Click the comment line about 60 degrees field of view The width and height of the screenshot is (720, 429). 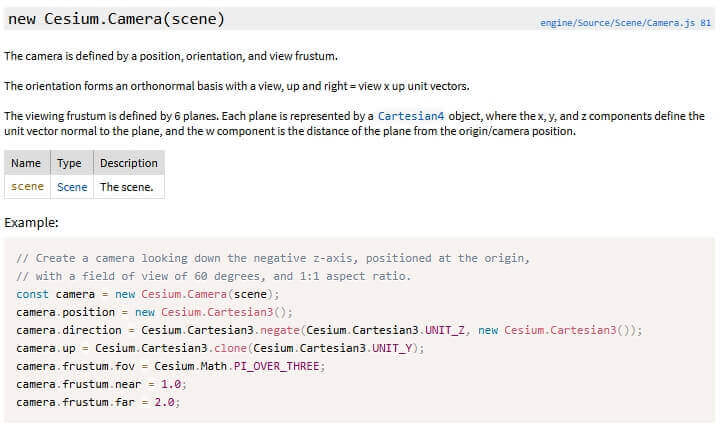(x=214, y=276)
